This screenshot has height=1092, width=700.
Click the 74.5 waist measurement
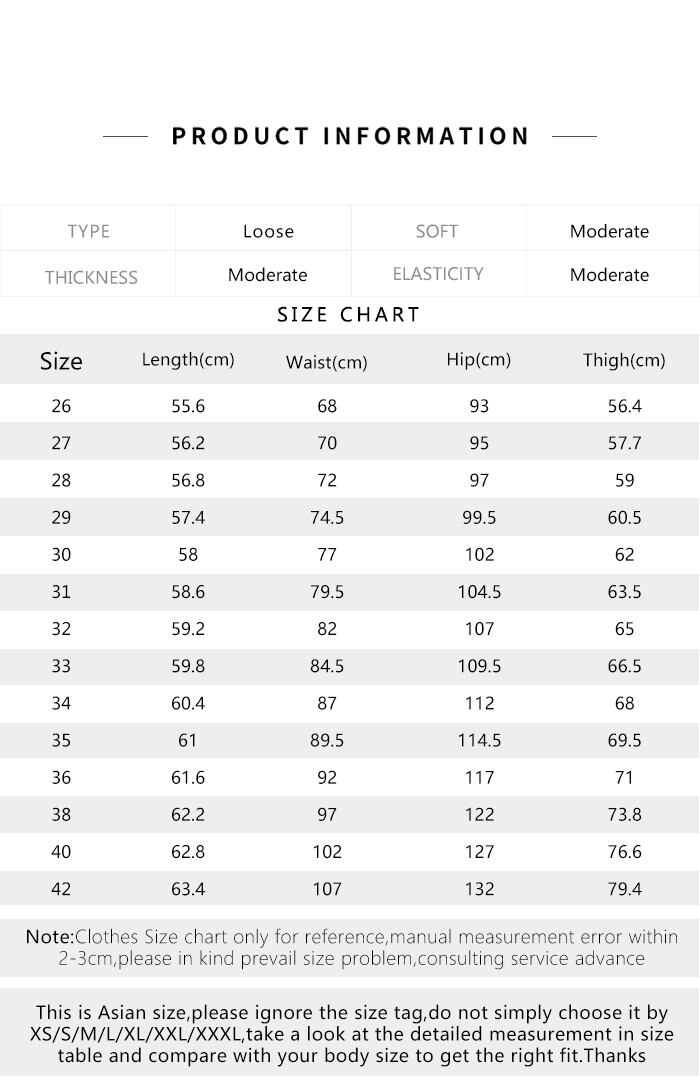click(327, 518)
